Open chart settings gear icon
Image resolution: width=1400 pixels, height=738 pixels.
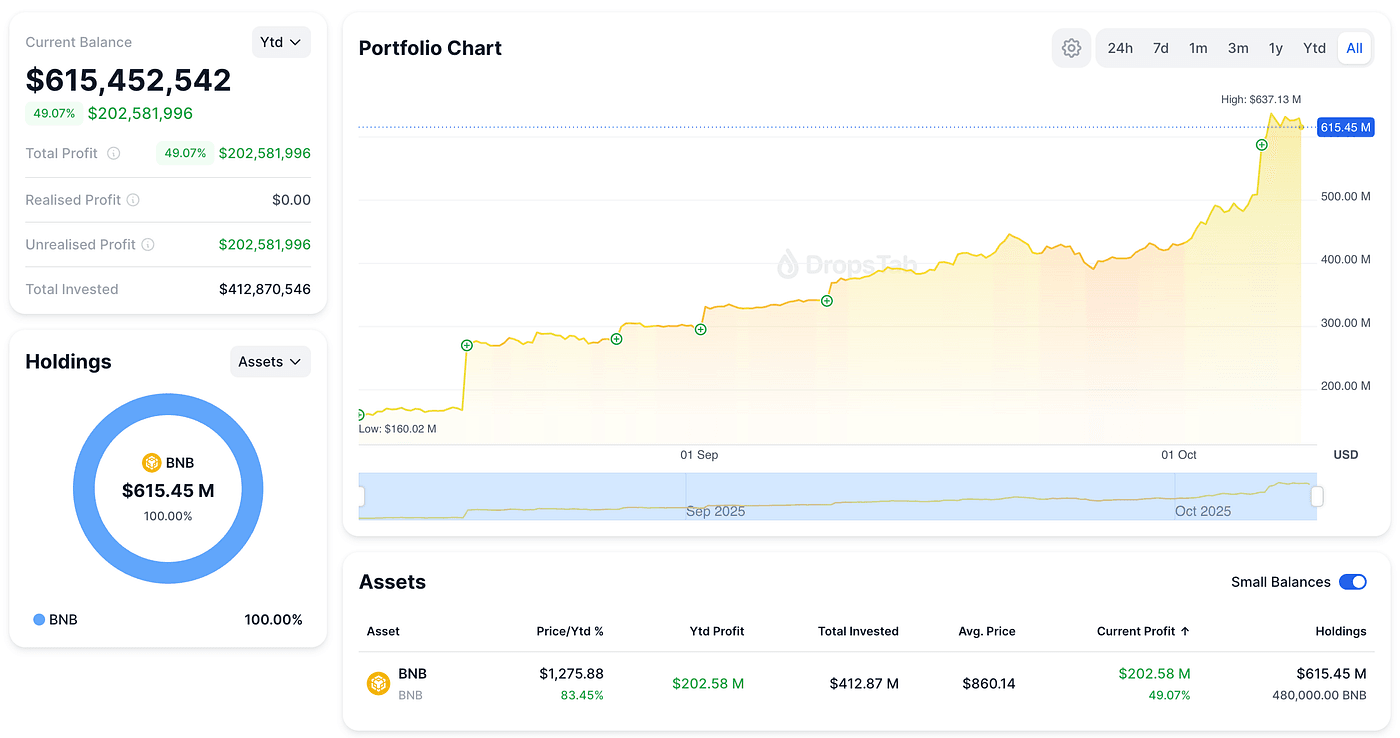[x=1071, y=48]
